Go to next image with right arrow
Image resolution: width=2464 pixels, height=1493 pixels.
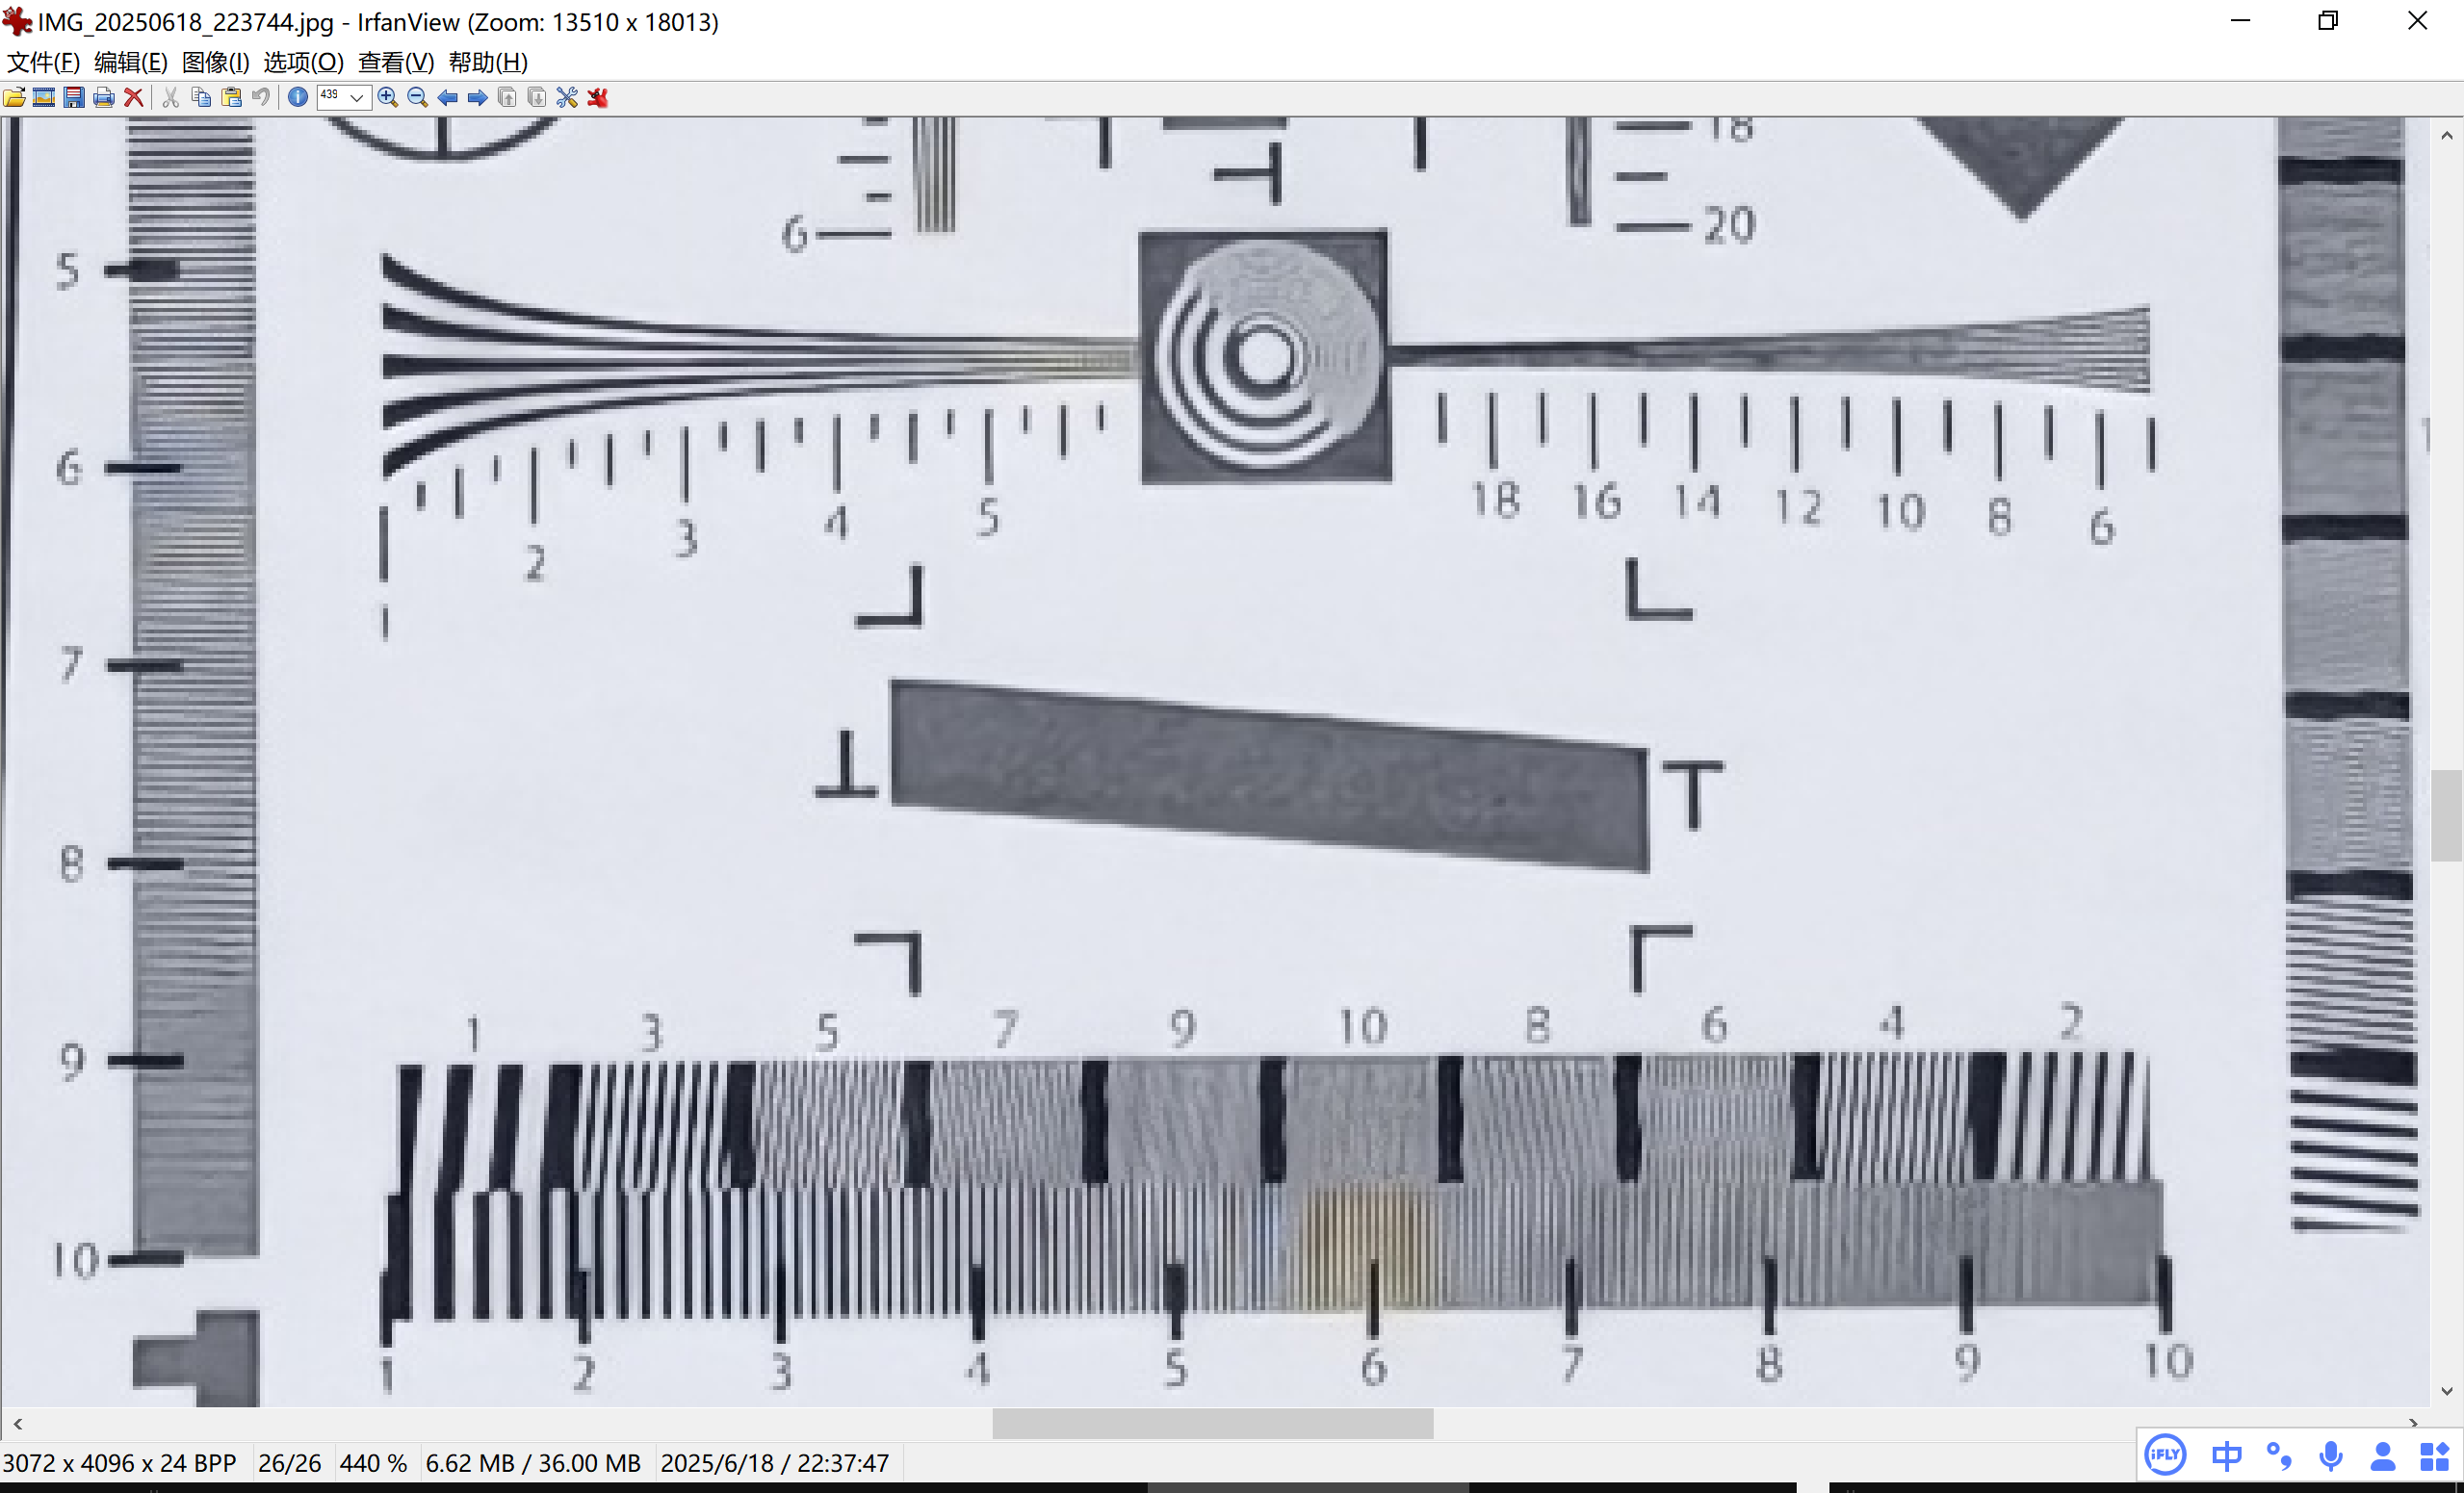478,97
